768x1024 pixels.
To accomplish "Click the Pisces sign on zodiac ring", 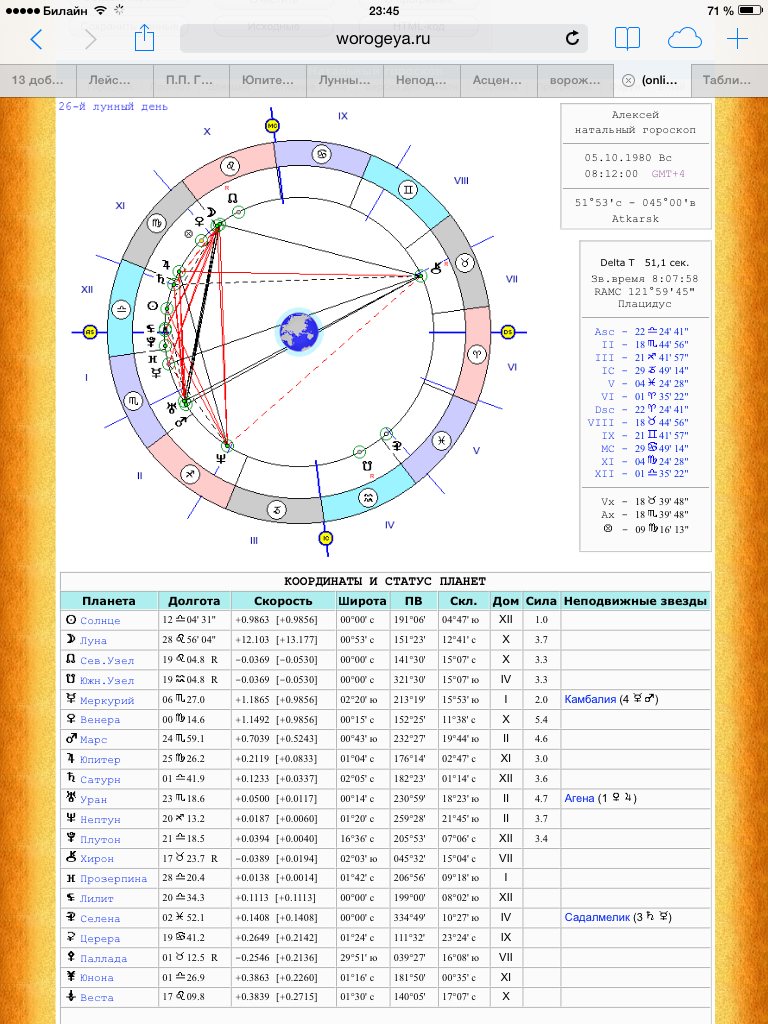I will pyautogui.click(x=442, y=439).
